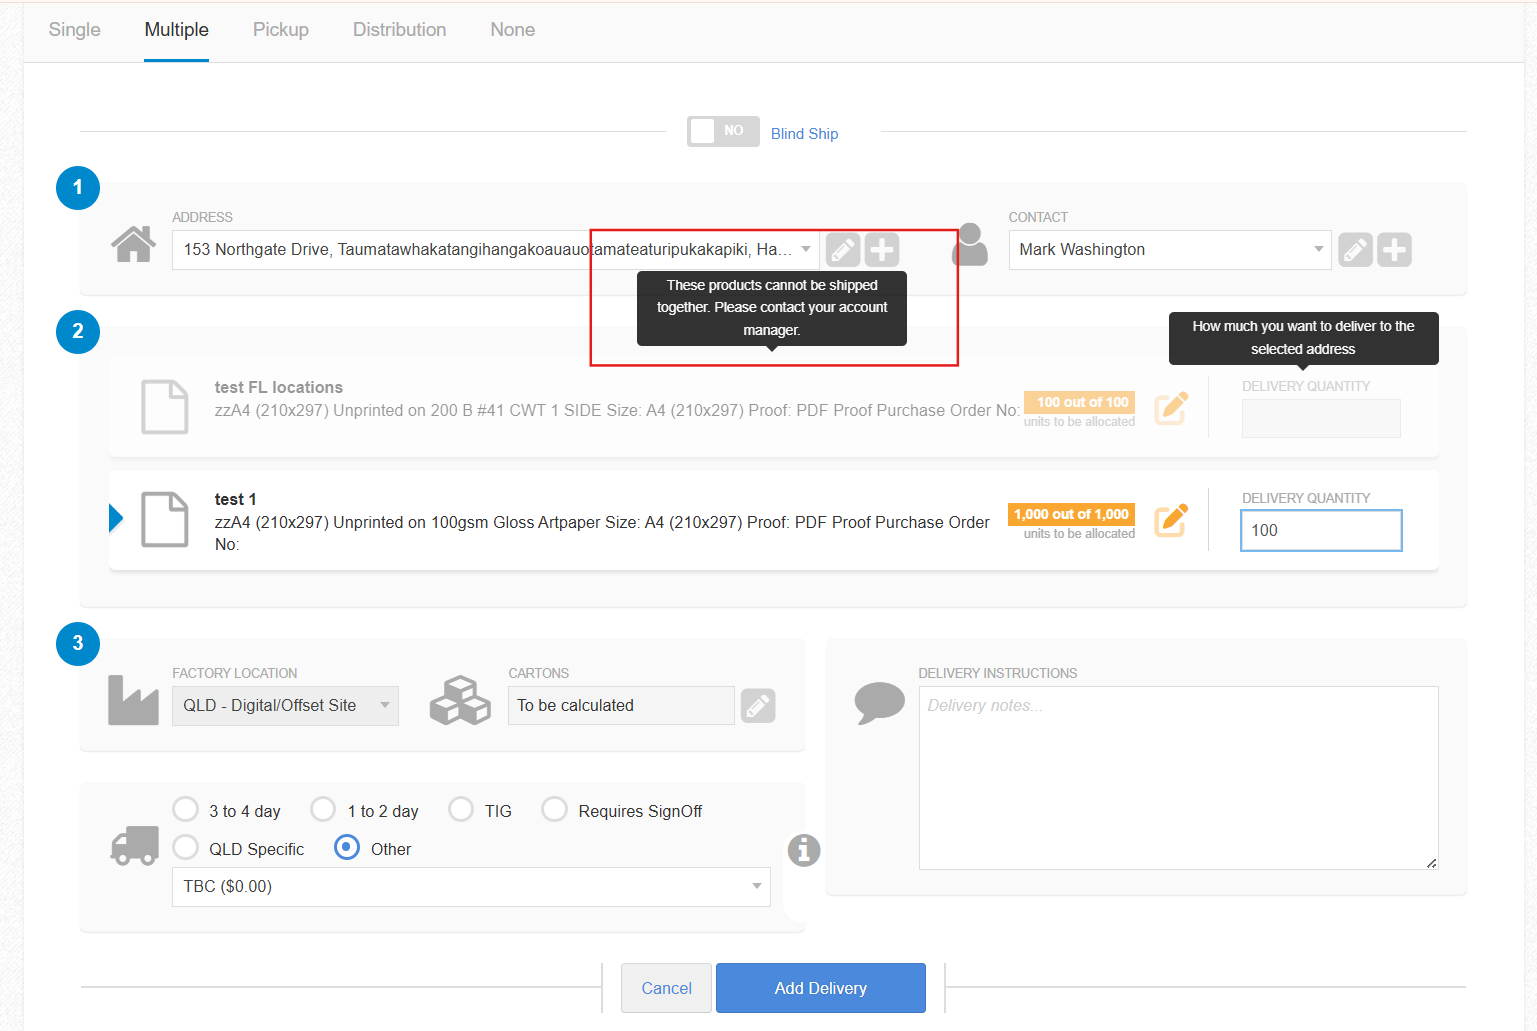Click the Cancel button

pyautogui.click(x=666, y=988)
